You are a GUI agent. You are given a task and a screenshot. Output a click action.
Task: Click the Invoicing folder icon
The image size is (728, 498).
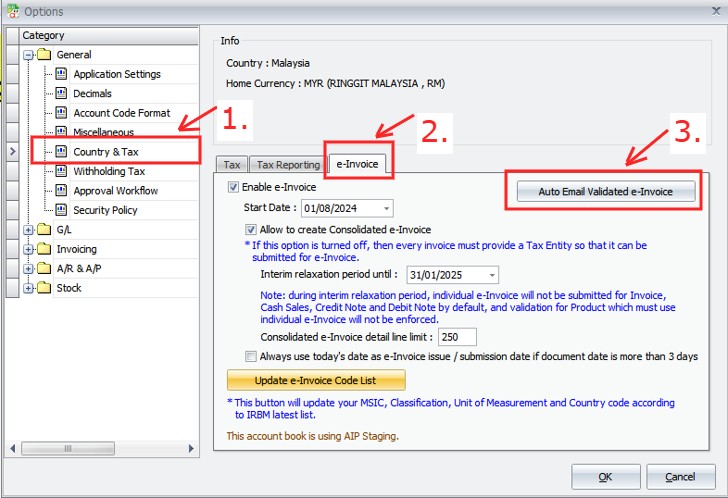click(x=44, y=249)
